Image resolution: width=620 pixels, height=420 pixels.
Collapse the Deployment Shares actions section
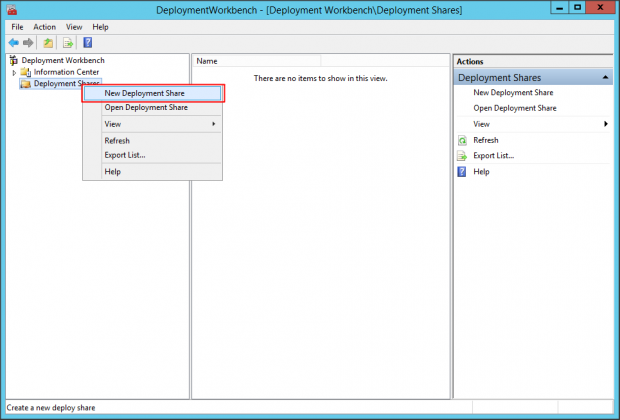click(606, 77)
